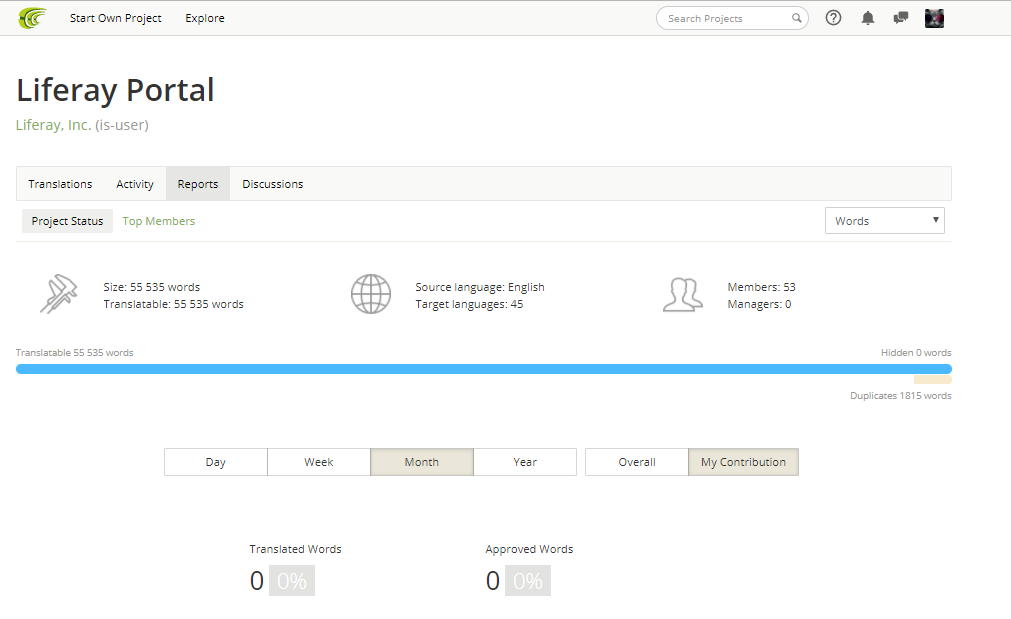1011x619 pixels.
Task: Click 'Target languages: 45' text
Action: pos(469,304)
